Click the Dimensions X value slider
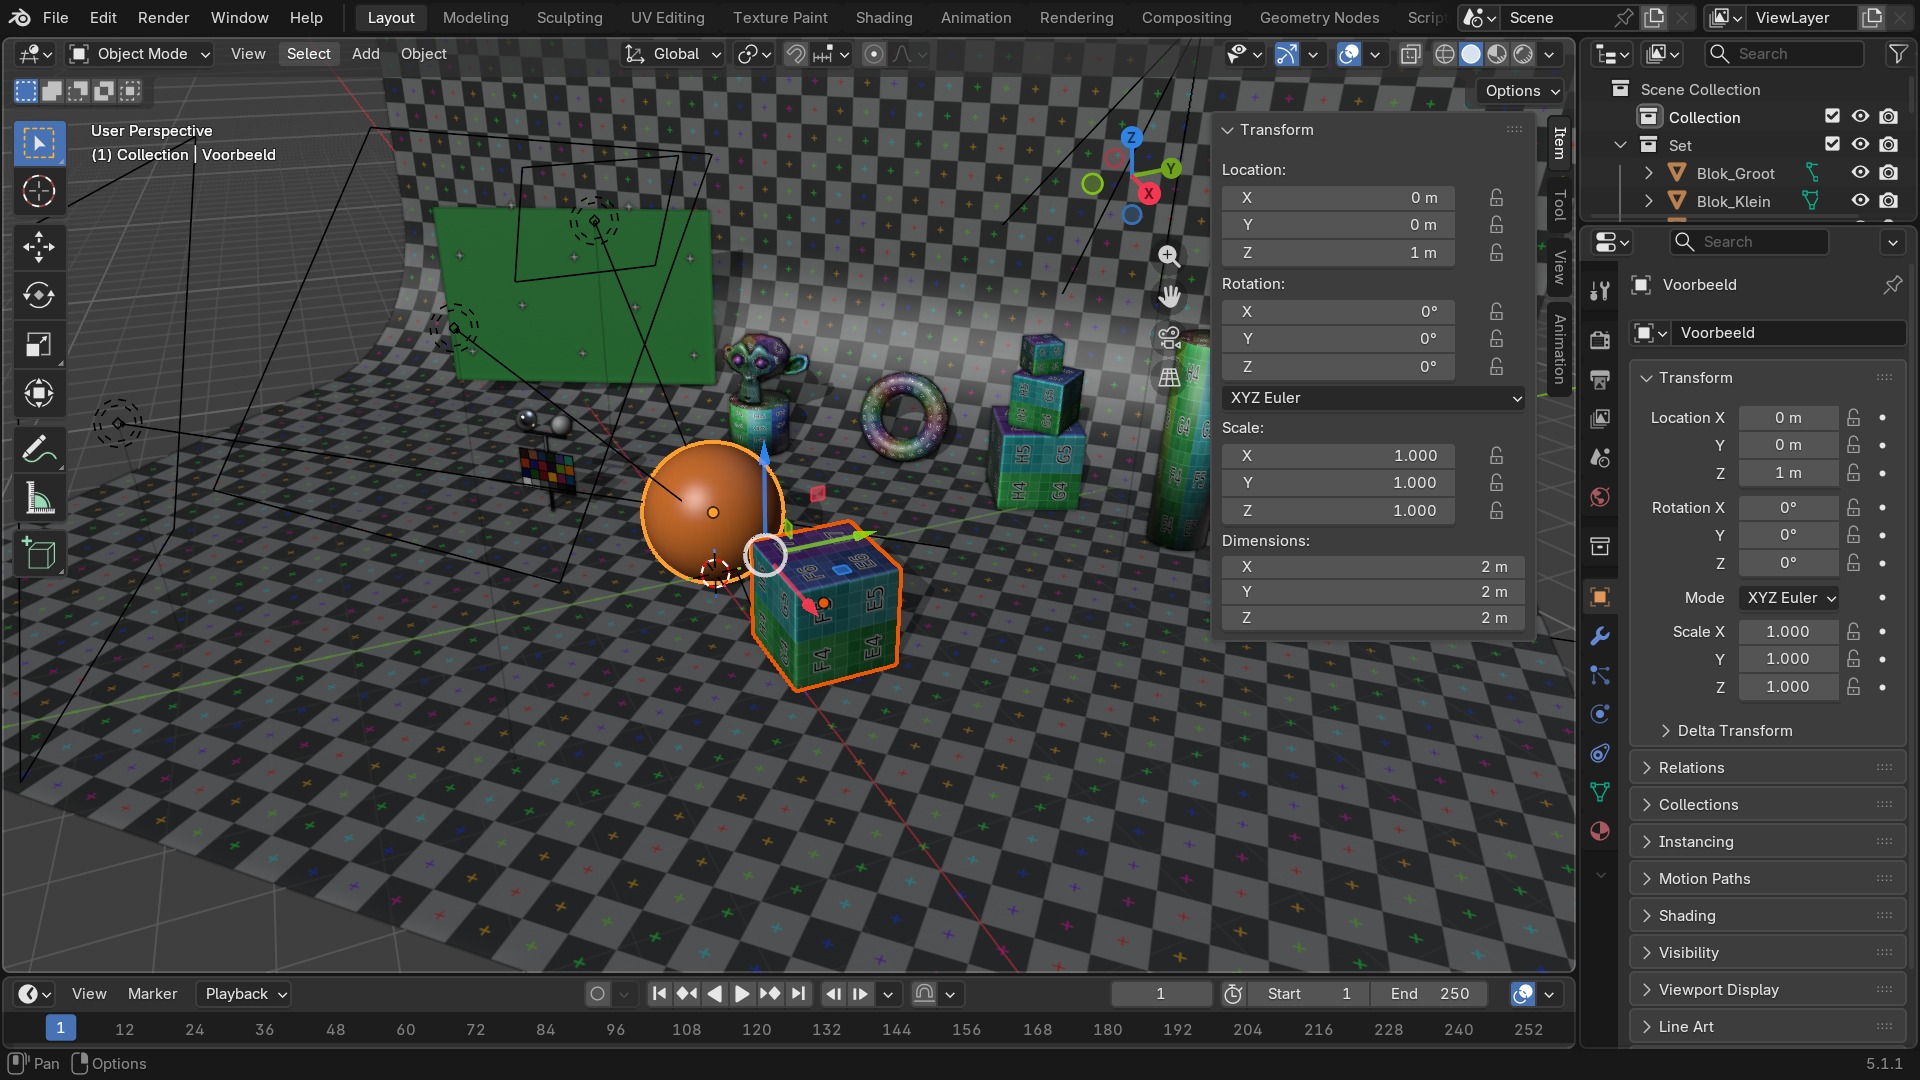The height and width of the screenshot is (1080, 1920). 1373,567
